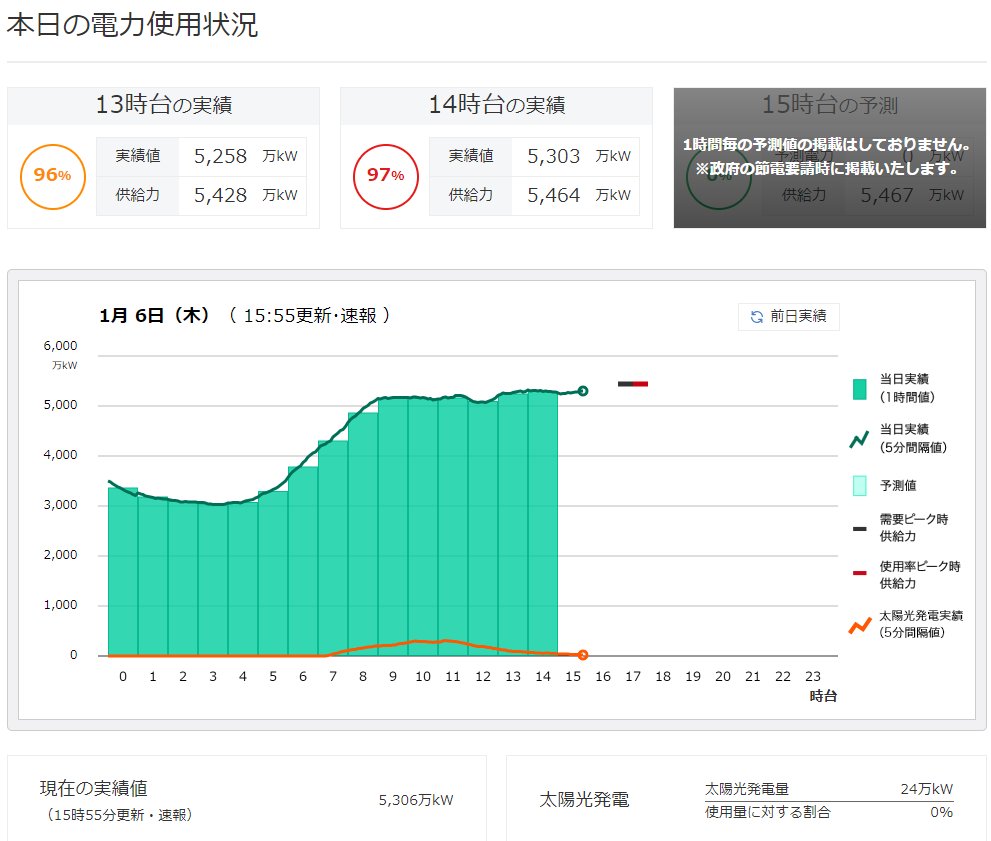Select the 13時台の実績 panel header
This screenshot has width=991, height=841.
(163, 106)
